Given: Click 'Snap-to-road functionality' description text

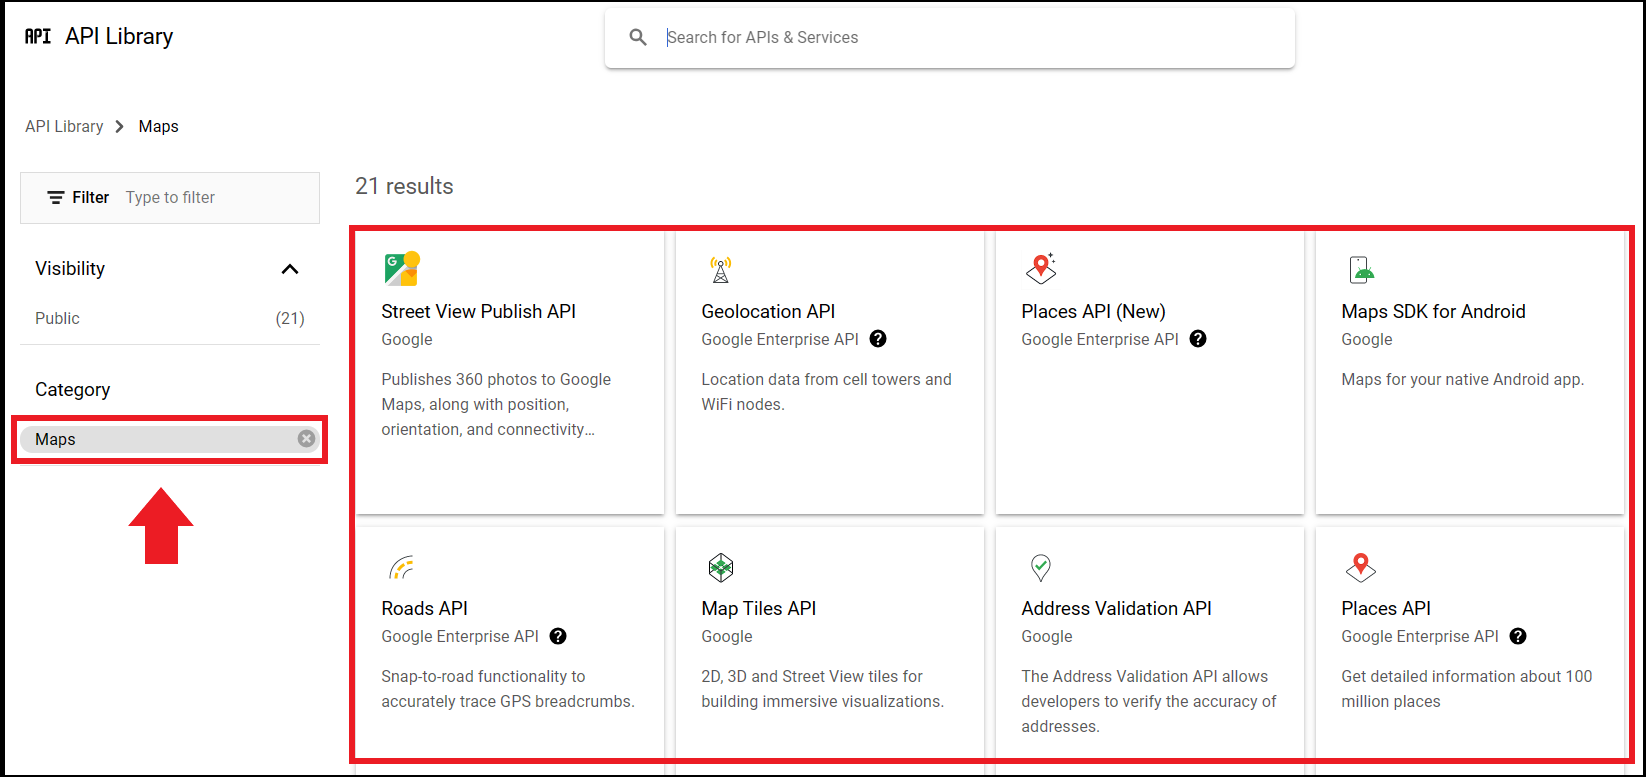Looking at the screenshot, I should (x=508, y=689).
